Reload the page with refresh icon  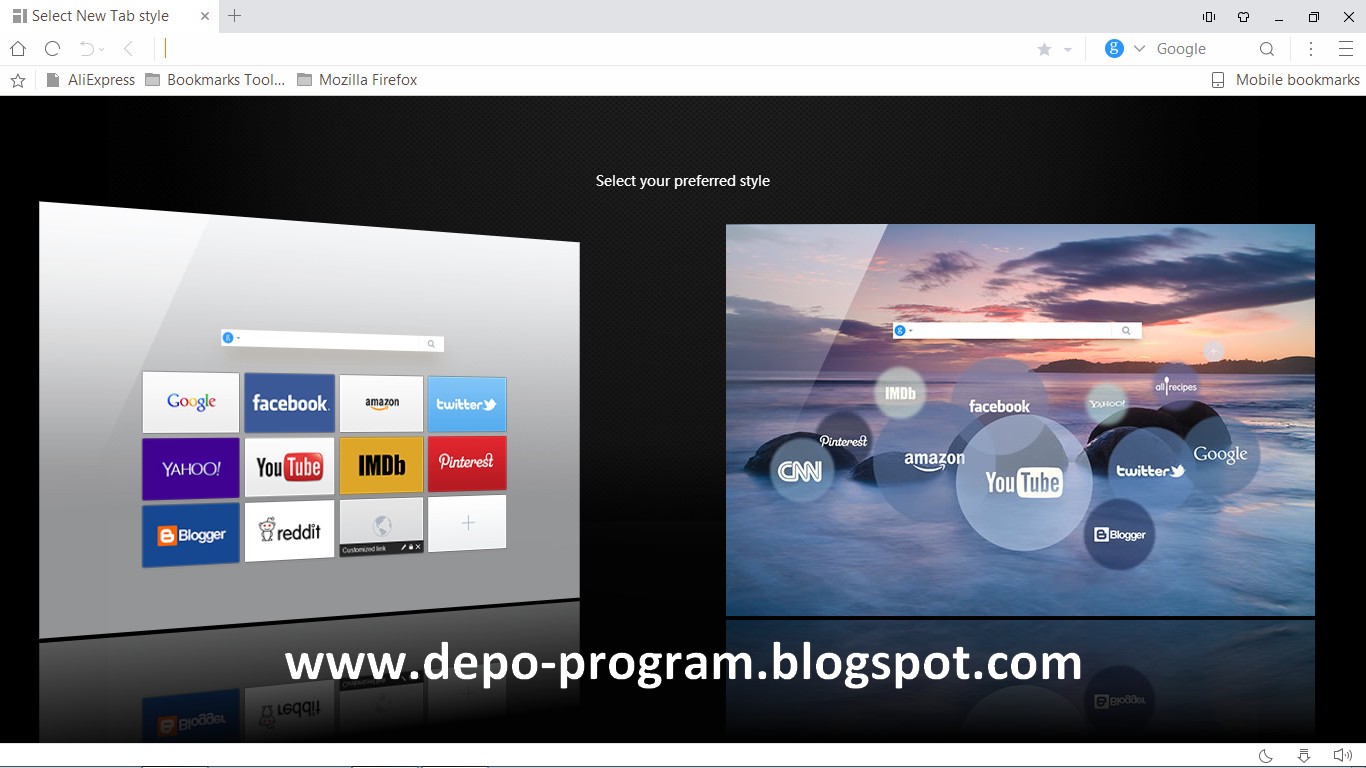pyautogui.click(x=53, y=49)
